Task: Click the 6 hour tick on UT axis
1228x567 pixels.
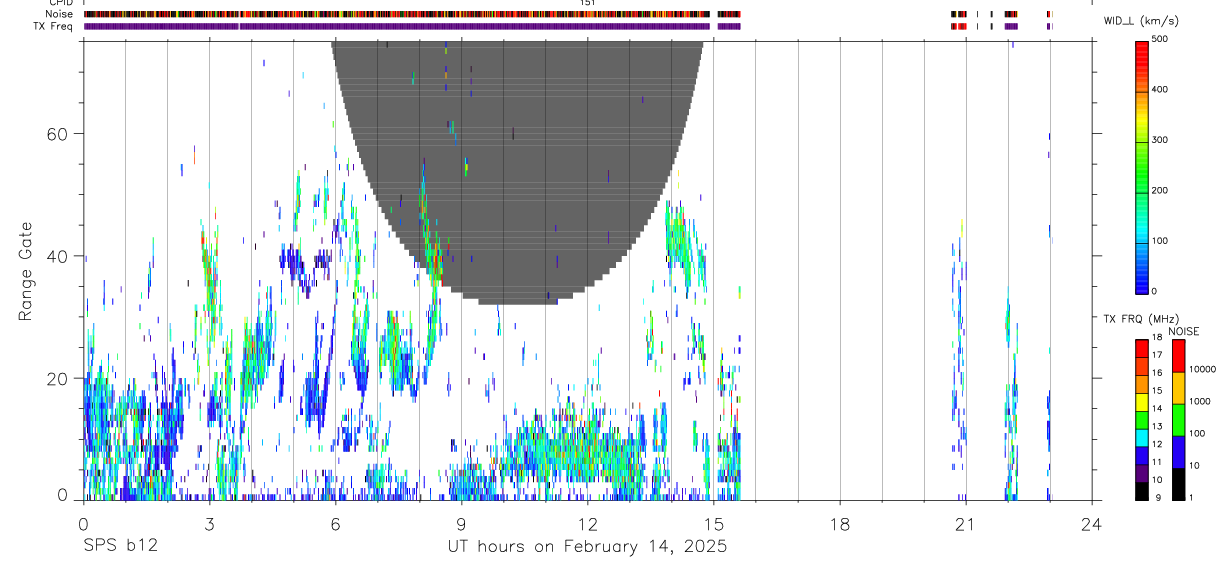Action: point(335,523)
